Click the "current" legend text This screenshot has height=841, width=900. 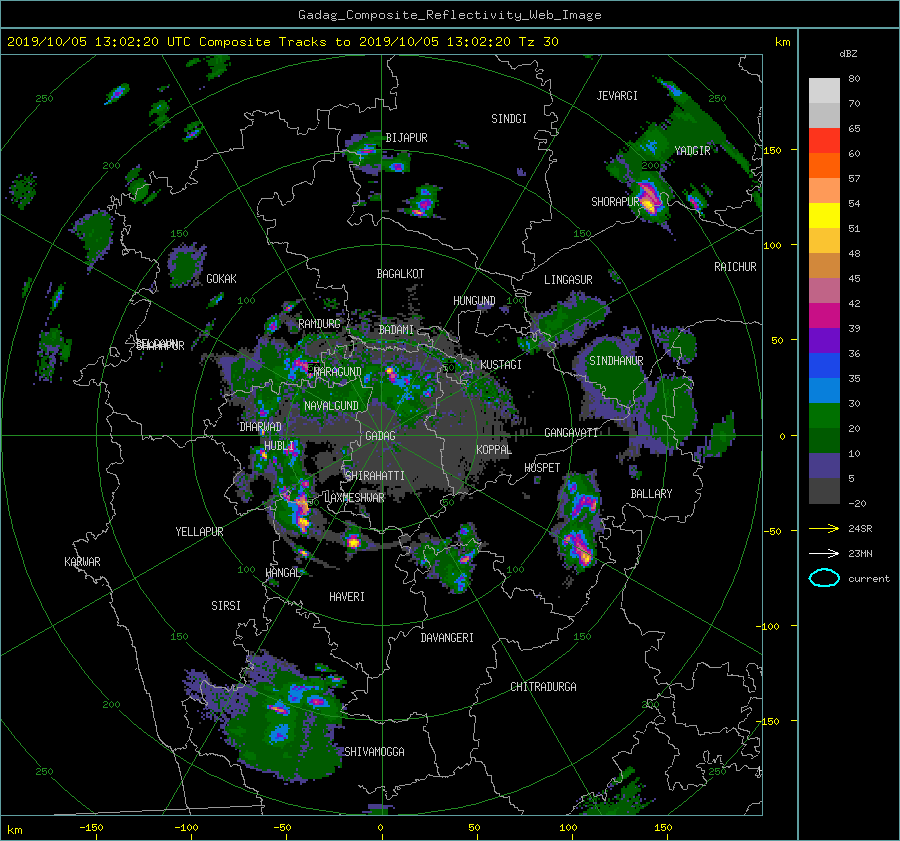click(x=869, y=579)
